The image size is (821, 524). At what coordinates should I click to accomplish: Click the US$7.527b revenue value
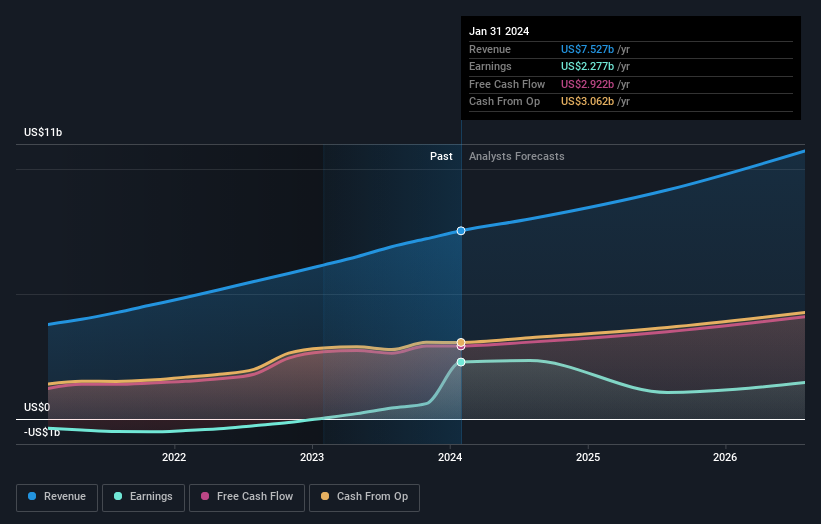pos(587,49)
